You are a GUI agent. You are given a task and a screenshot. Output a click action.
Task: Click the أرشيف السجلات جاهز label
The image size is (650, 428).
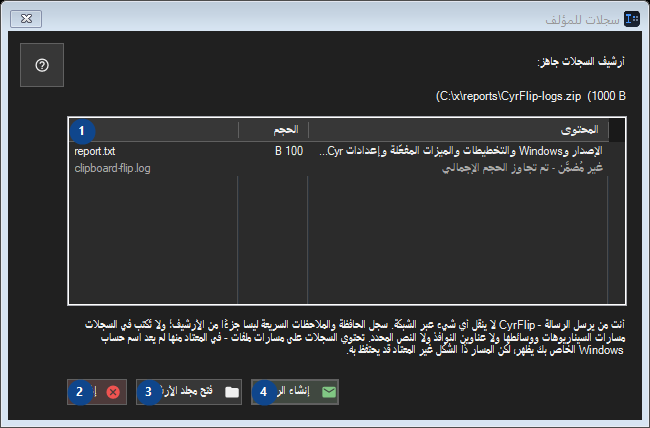coord(581,62)
